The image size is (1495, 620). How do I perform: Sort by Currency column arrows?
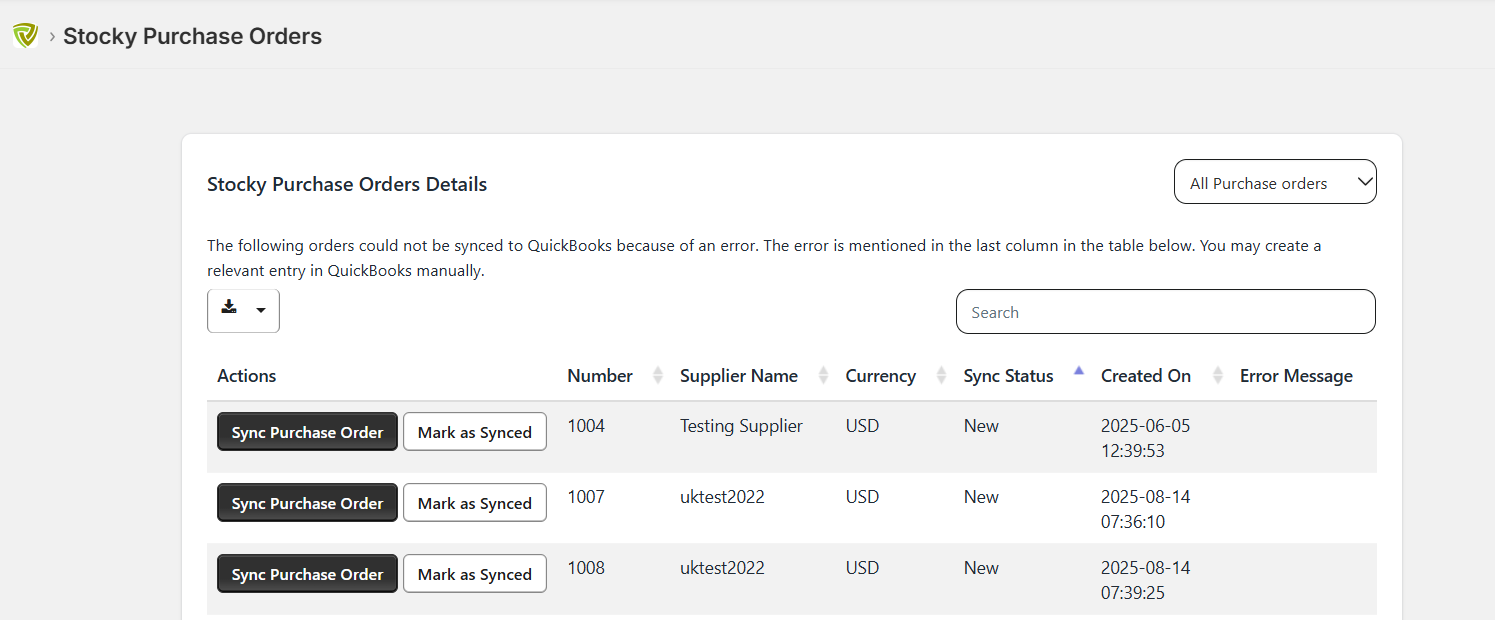[x=941, y=376]
